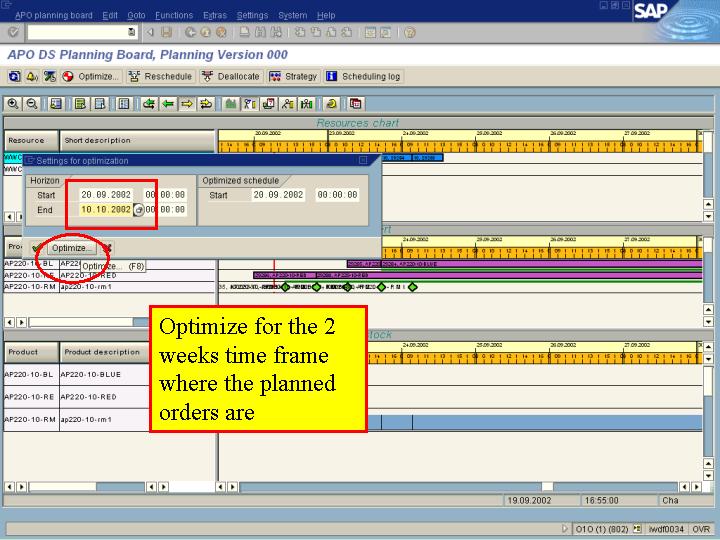
Task: Click the green Back arrow icon
Action: [x=190, y=32]
